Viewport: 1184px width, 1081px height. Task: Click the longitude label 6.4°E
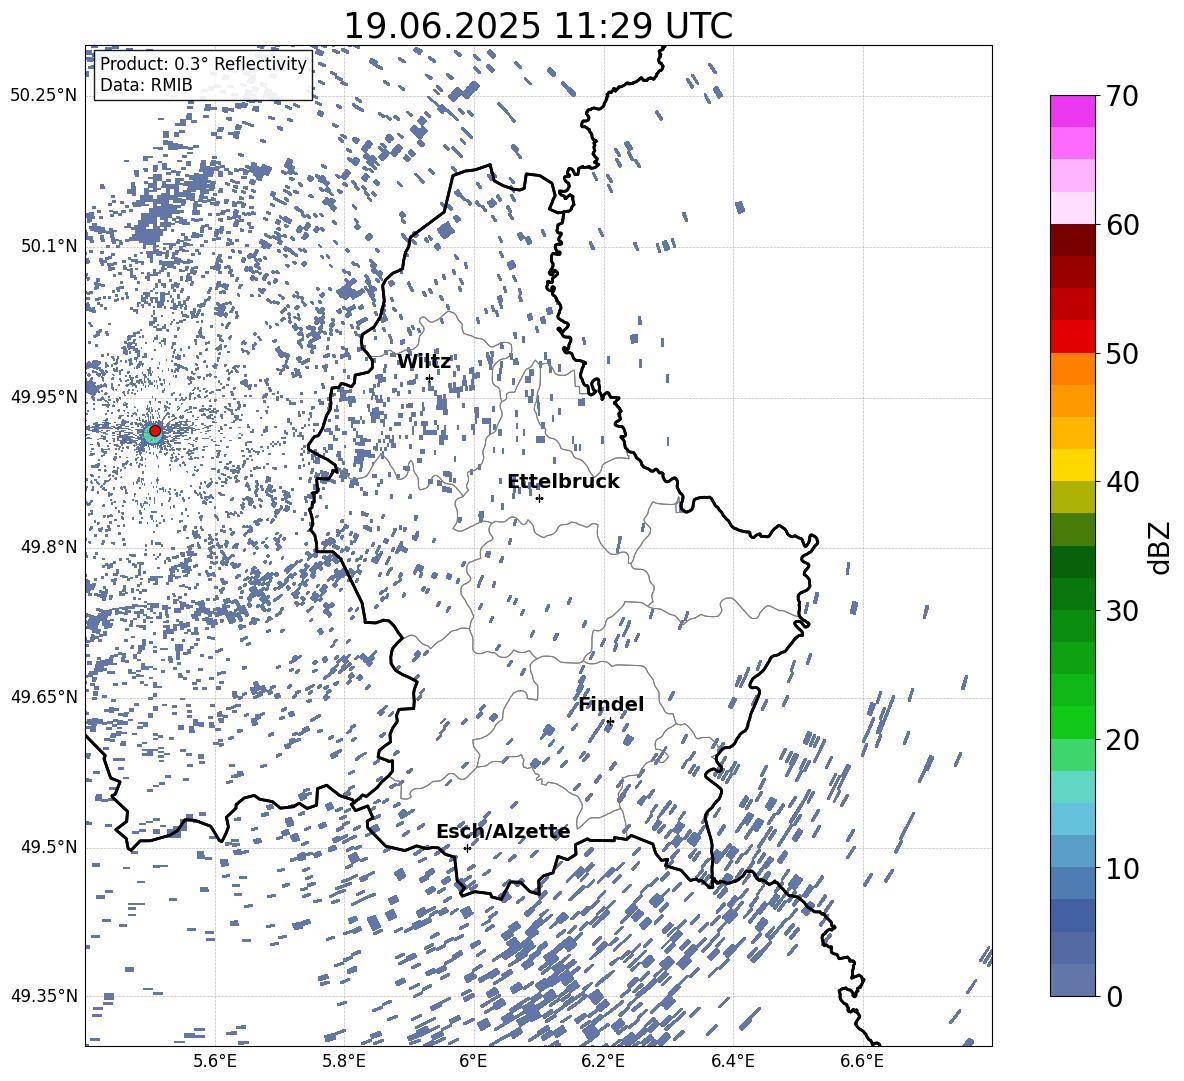click(732, 1061)
